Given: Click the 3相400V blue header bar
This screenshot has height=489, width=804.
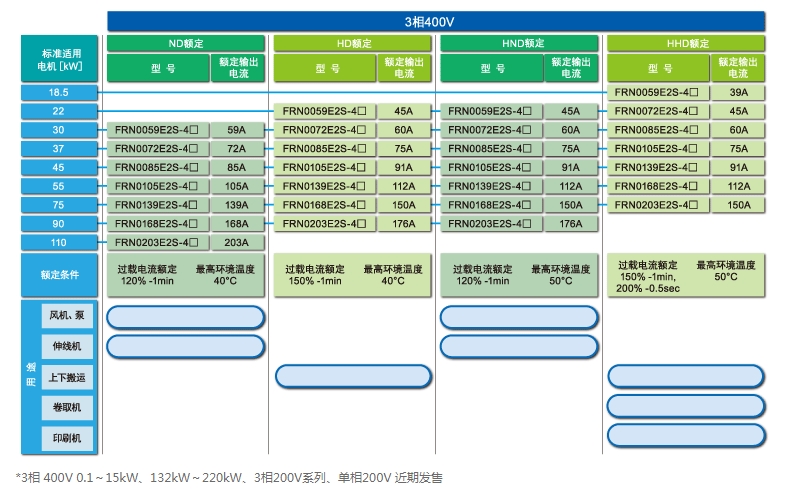Looking at the screenshot, I should pyautogui.click(x=436, y=21).
